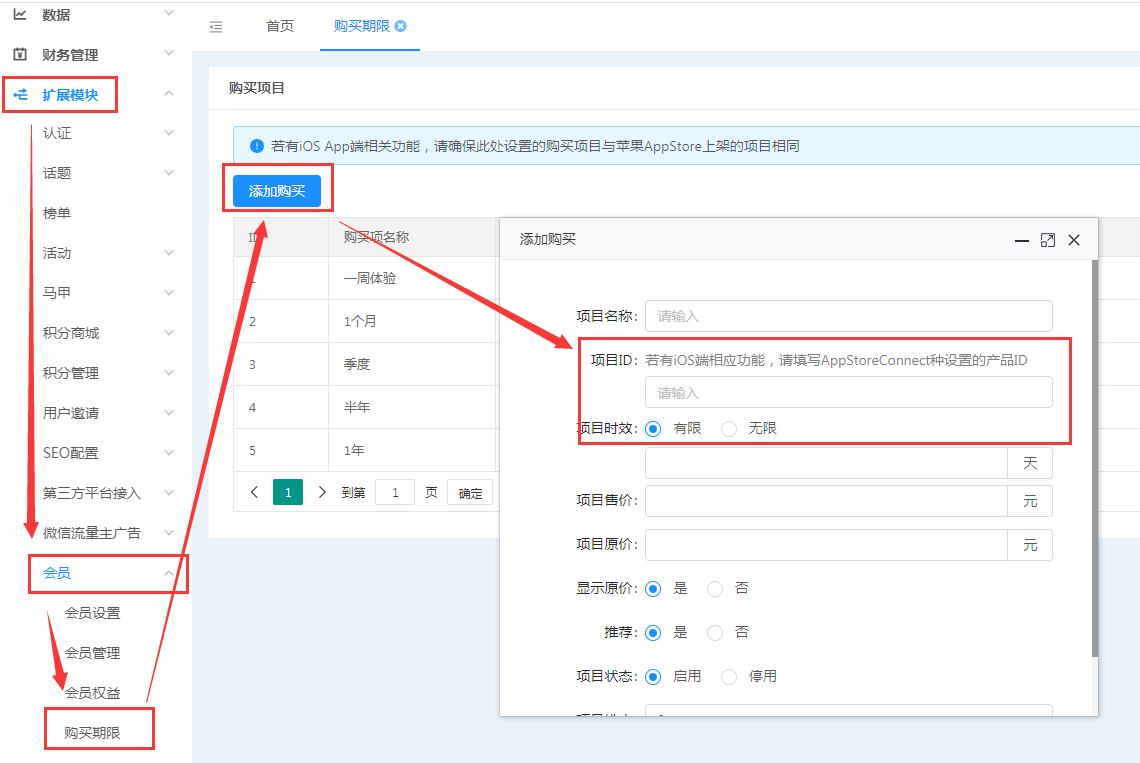
Task: Click the 项目ID input field
Action: [x=848, y=393]
